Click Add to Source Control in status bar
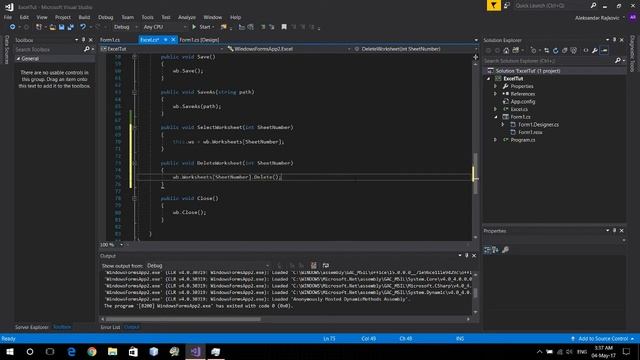 coord(603,339)
